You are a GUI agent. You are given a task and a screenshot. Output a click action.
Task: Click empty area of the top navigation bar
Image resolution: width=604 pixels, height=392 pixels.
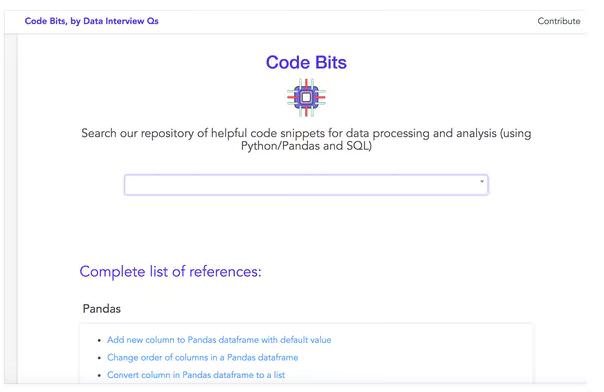point(347,21)
